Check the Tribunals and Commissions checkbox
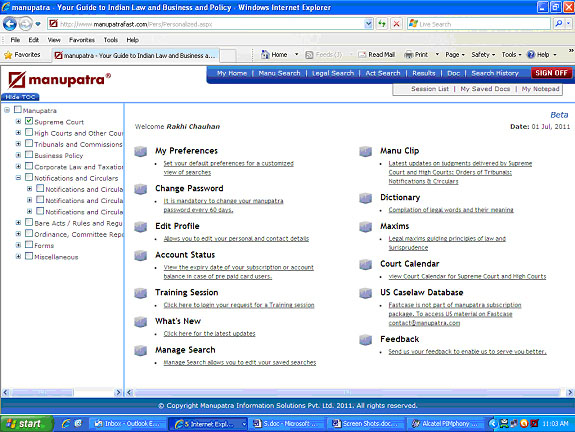 (x=29, y=143)
